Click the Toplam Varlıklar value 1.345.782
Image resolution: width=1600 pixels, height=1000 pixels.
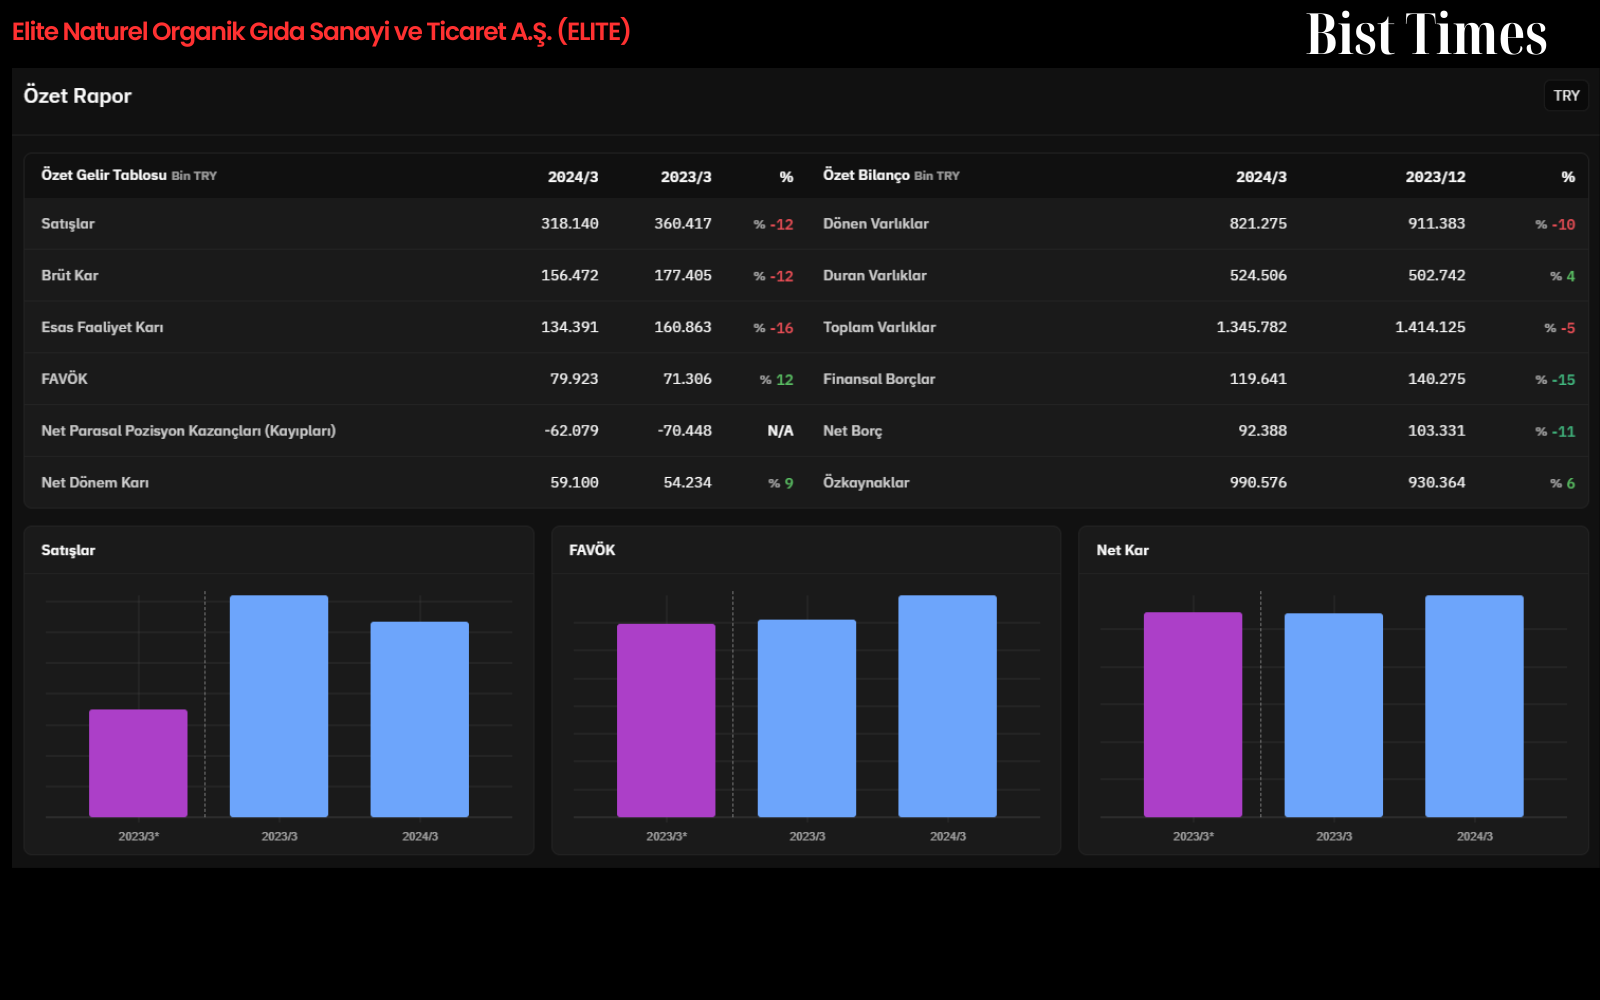(1251, 328)
